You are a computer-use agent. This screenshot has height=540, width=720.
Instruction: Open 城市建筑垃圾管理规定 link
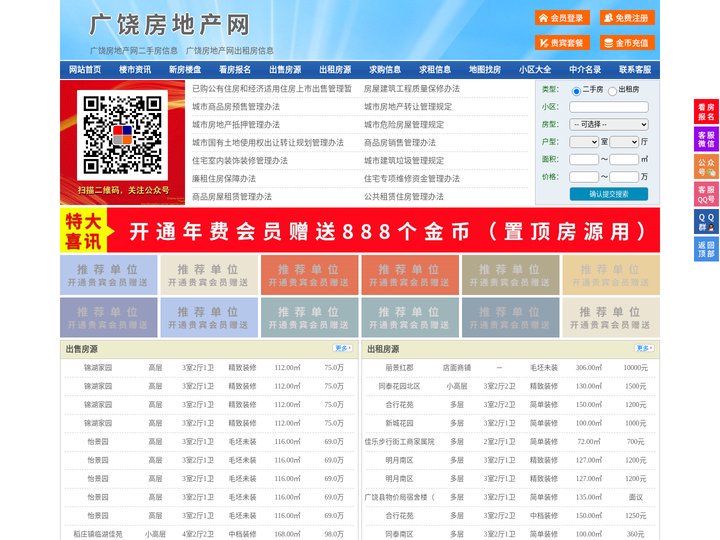click(x=404, y=161)
